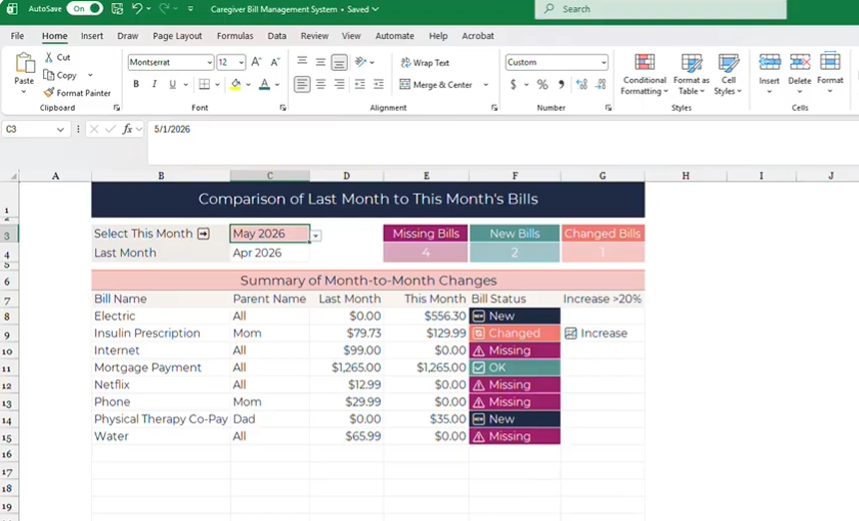Viewport: 859px width, 521px height.
Task: Apply the Font Color swatch
Action: tap(265, 84)
